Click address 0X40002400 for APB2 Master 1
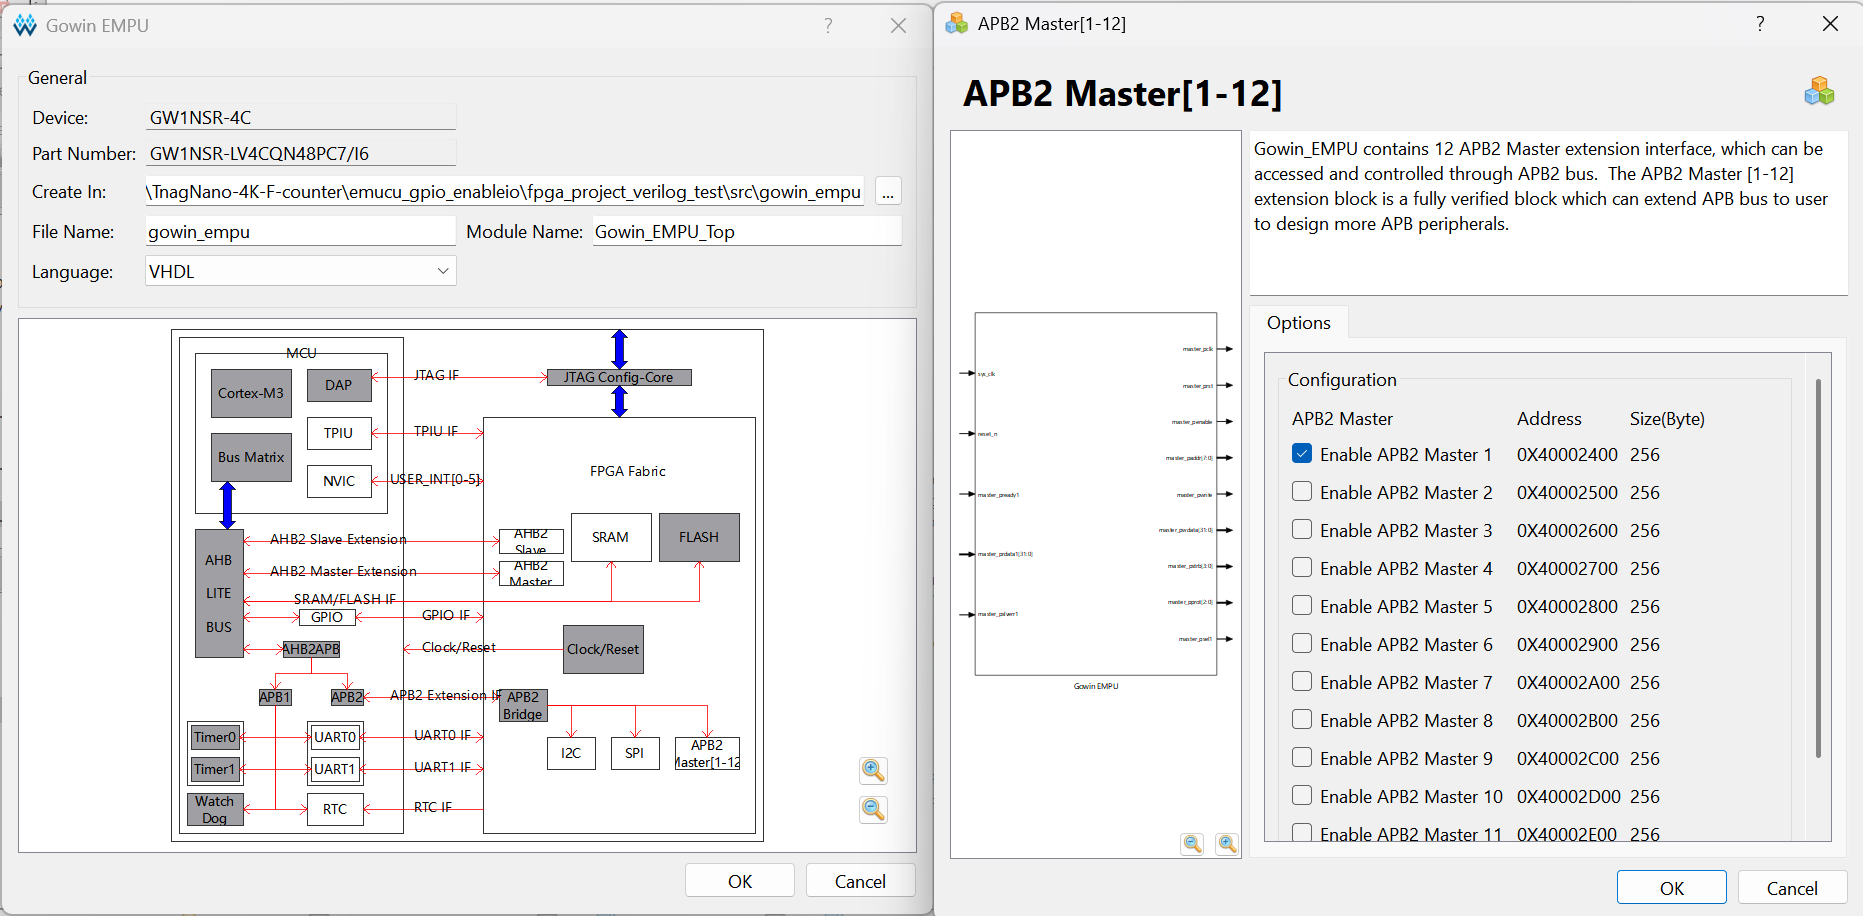The width and height of the screenshot is (1863, 916). [x=1567, y=455]
